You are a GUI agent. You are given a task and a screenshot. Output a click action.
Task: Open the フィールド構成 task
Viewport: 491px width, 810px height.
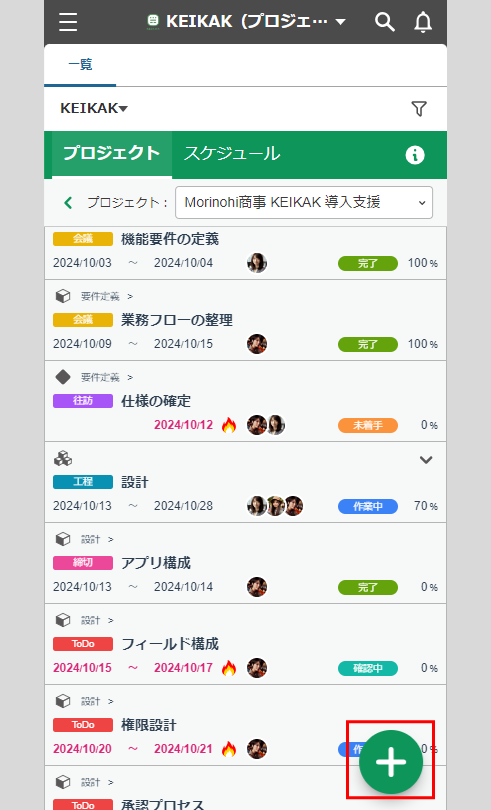(170, 644)
